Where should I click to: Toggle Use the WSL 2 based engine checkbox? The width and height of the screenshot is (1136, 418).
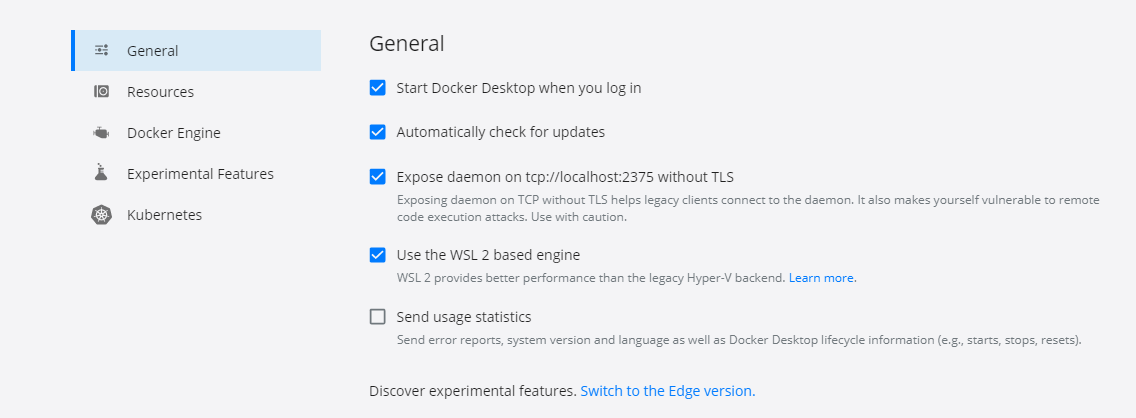point(377,255)
